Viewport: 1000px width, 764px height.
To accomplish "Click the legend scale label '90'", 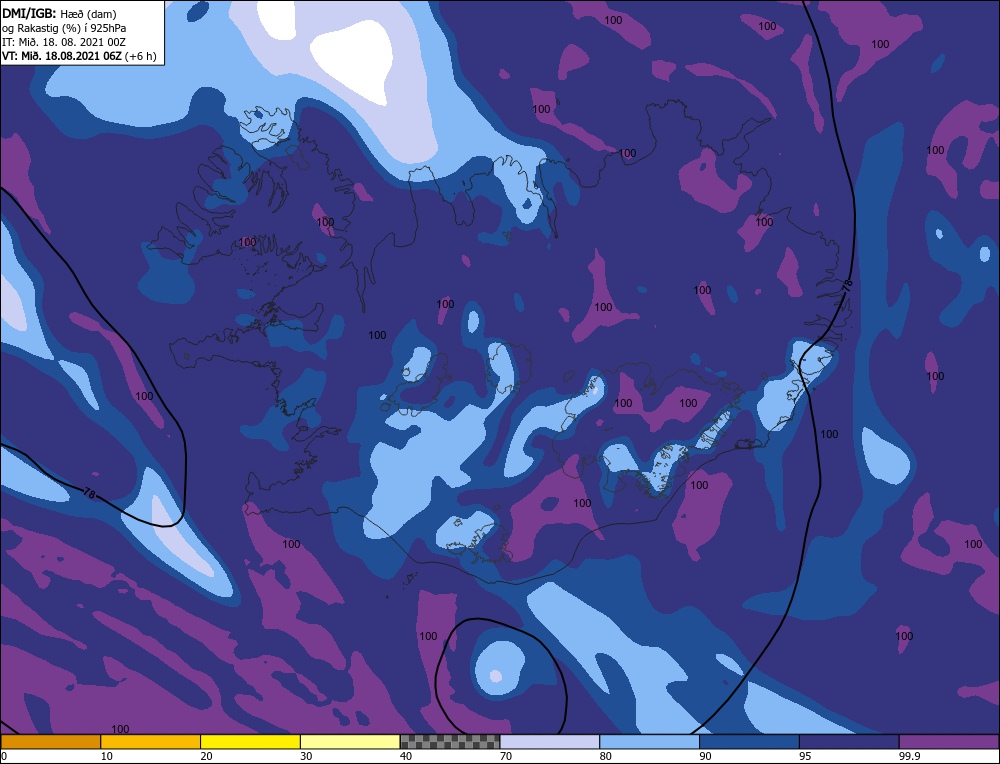I will [705, 756].
